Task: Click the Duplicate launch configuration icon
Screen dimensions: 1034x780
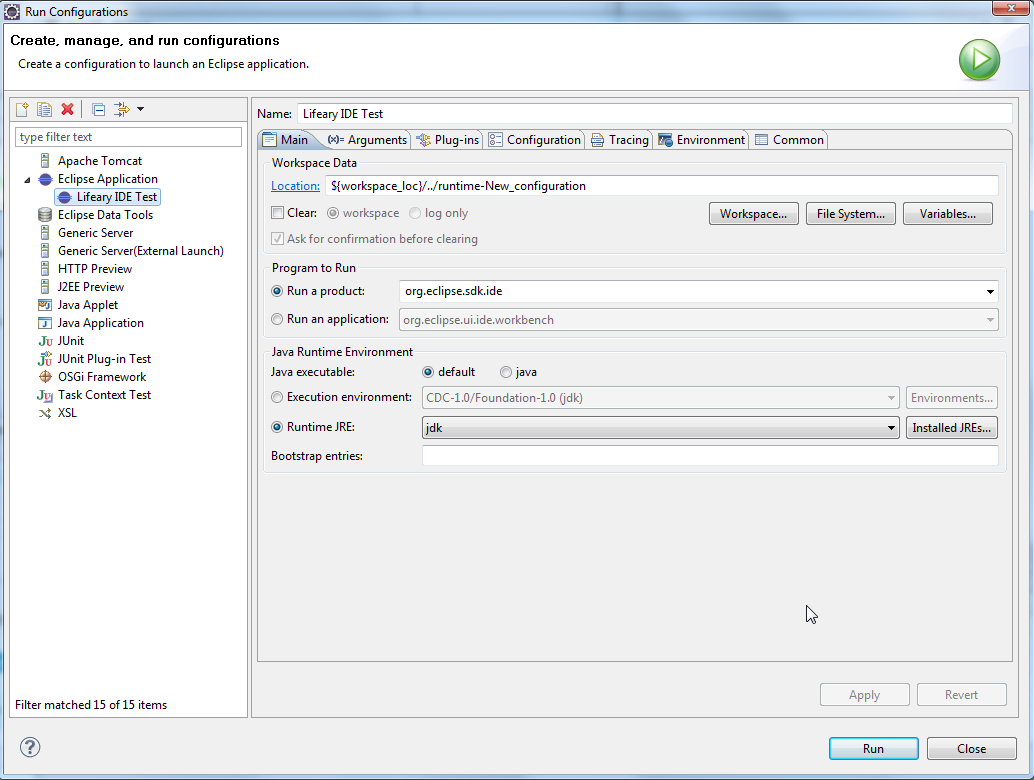Action: [x=44, y=109]
